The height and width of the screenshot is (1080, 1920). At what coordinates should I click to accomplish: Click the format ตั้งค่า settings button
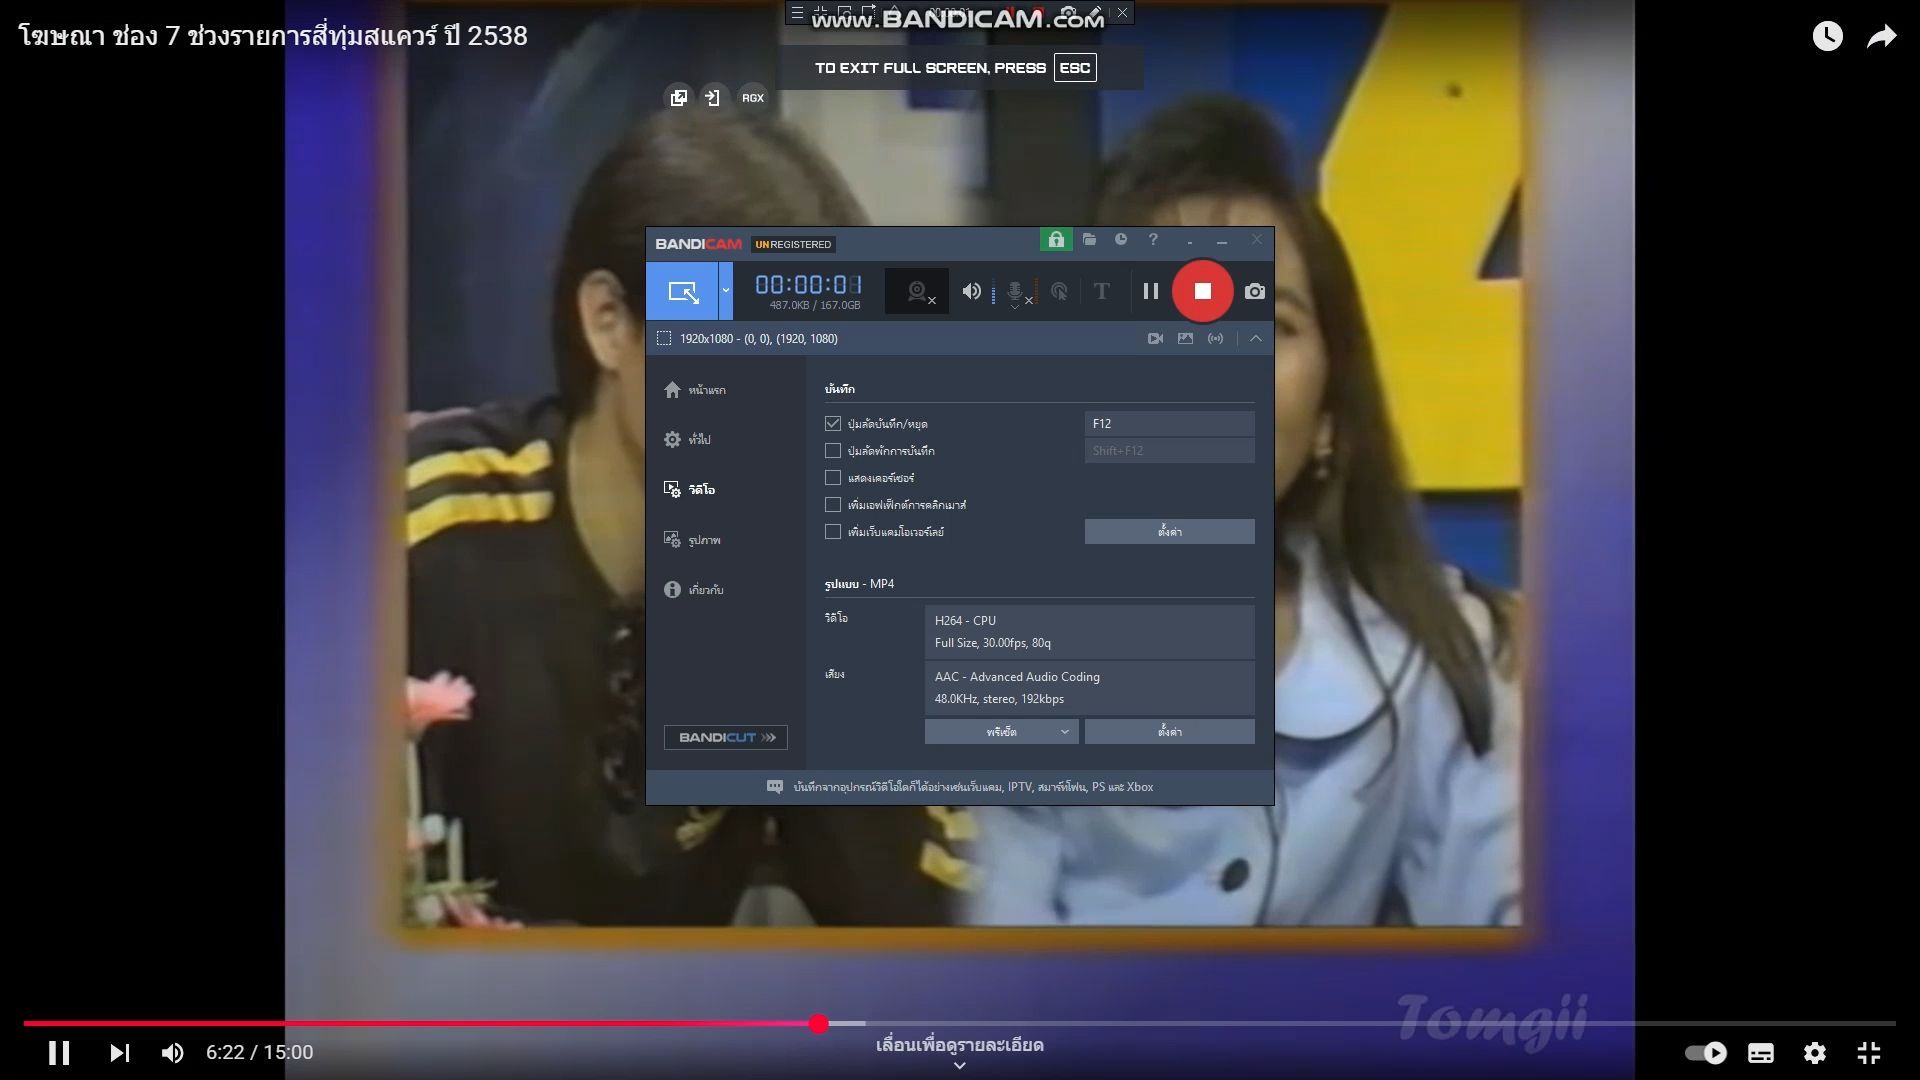point(1169,732)
